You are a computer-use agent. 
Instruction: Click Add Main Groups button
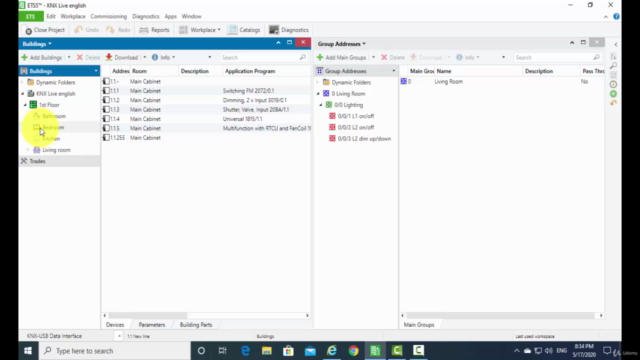[x=342, y=58]
